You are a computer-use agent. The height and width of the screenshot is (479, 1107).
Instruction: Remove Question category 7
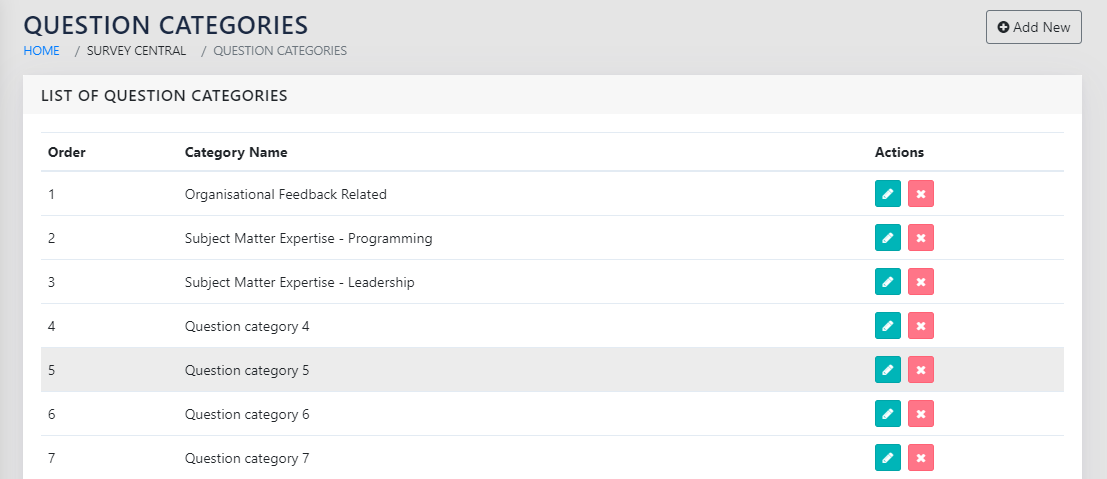[x=921, y=458]
